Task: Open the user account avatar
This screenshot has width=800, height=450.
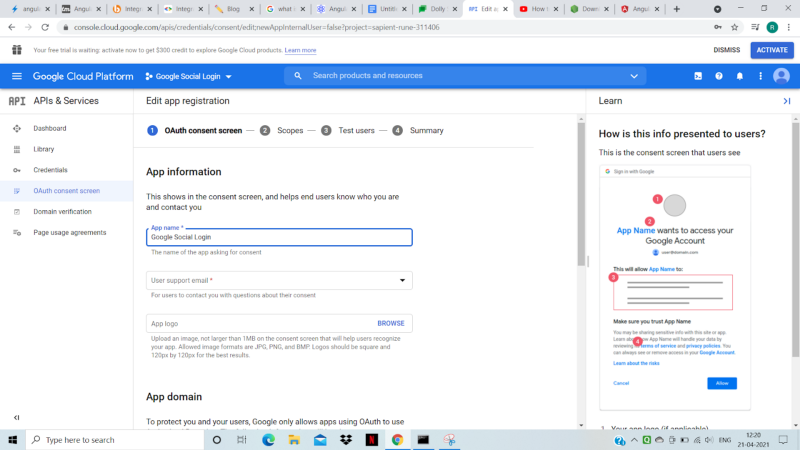Action: click(781, 76)
